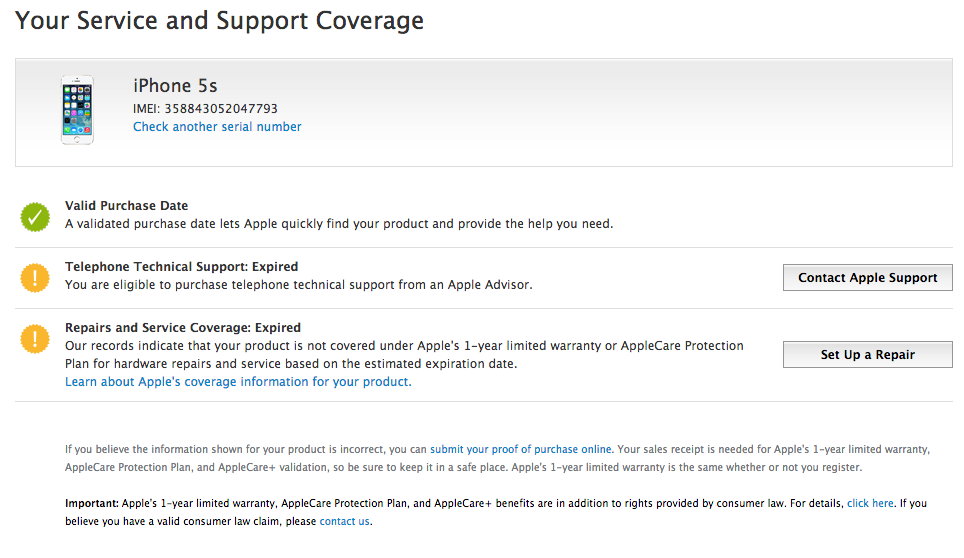Click the telephone technical support eligibility text
Image resolution: width=964 pixels, height=558 pixels.
coord(299,285)
